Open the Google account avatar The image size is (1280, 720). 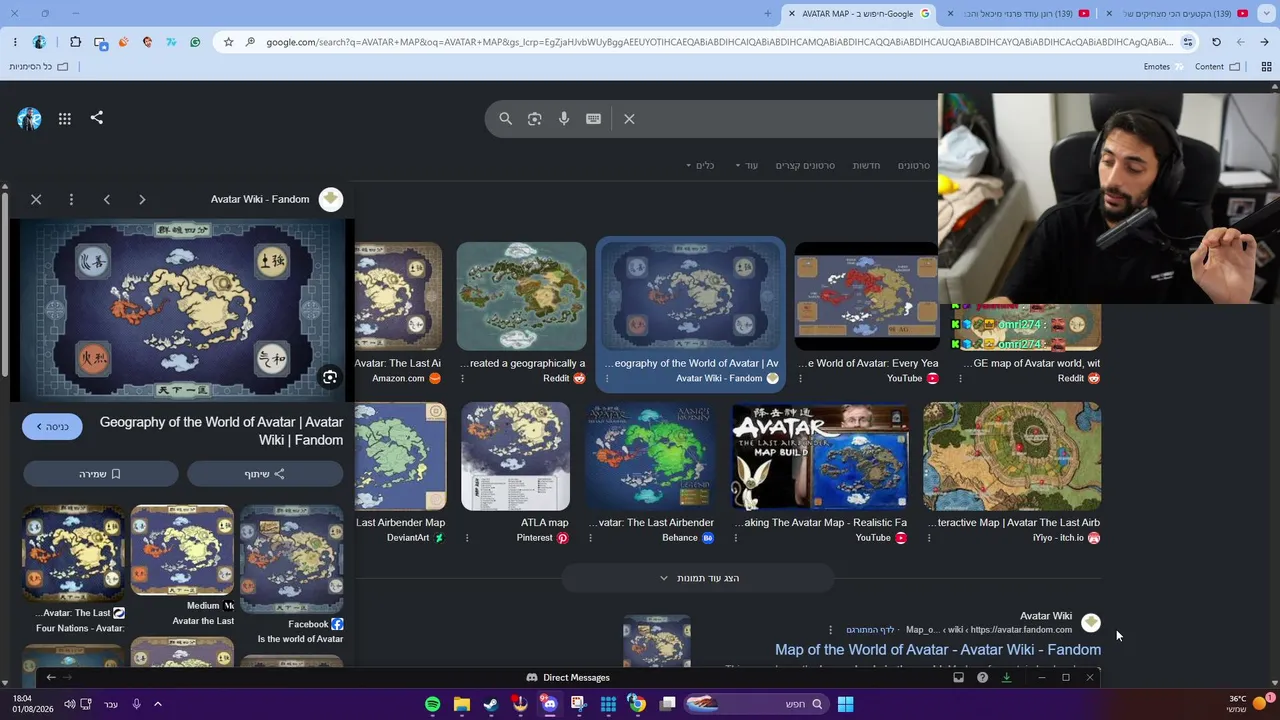29,119
